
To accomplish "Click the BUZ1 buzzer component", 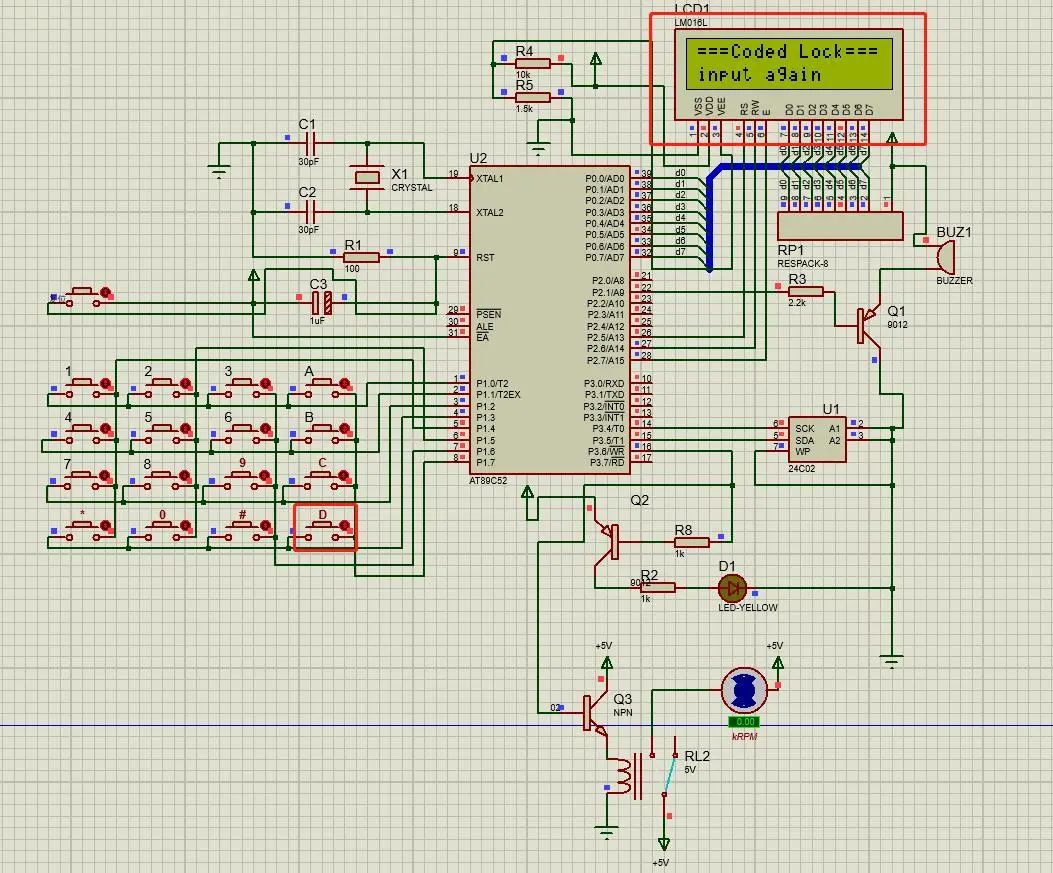I will (x=943, y=257).
